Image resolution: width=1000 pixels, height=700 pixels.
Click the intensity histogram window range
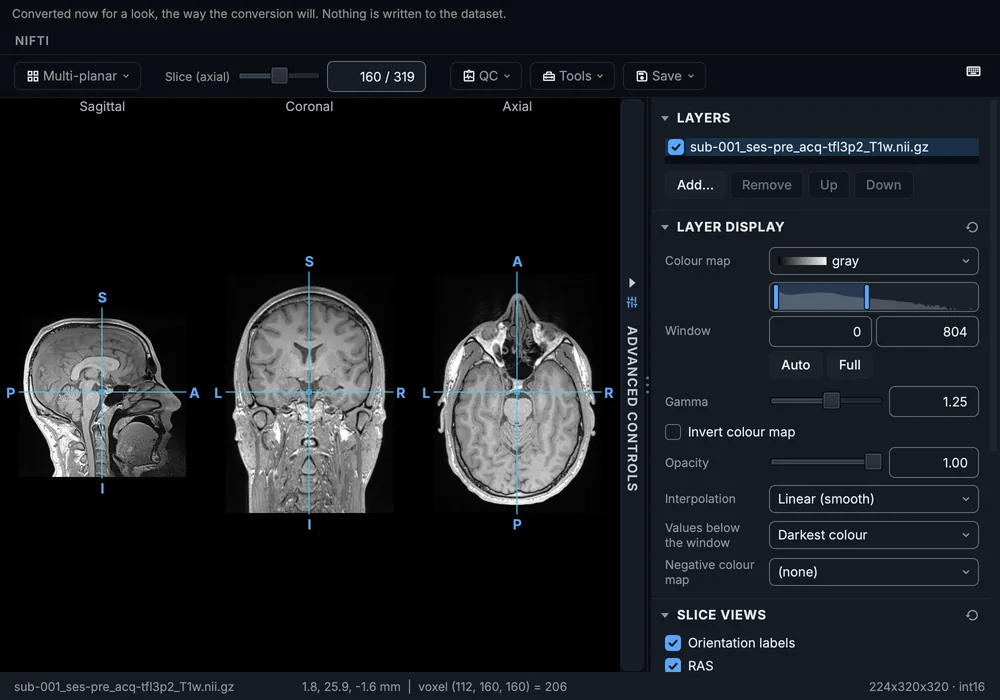point(874,297)
